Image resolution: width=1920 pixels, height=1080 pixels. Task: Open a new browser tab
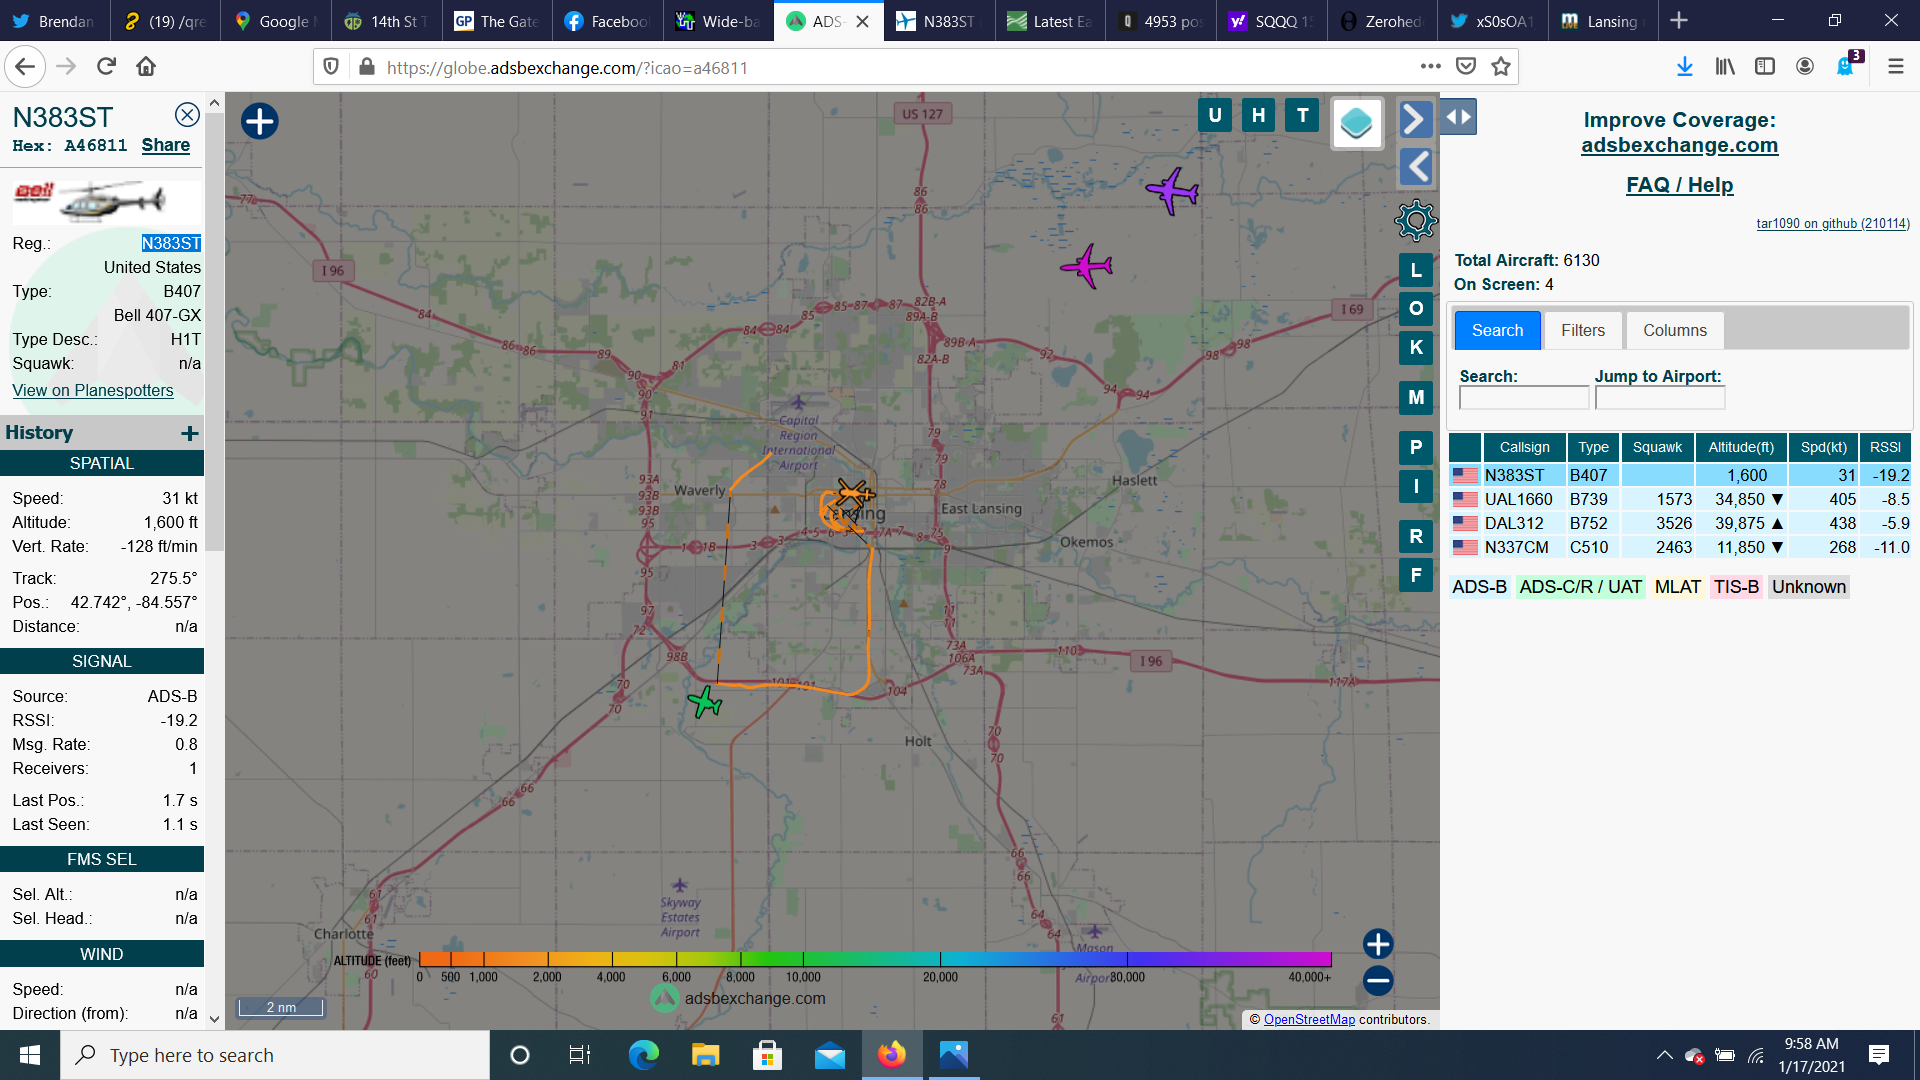1679,21
